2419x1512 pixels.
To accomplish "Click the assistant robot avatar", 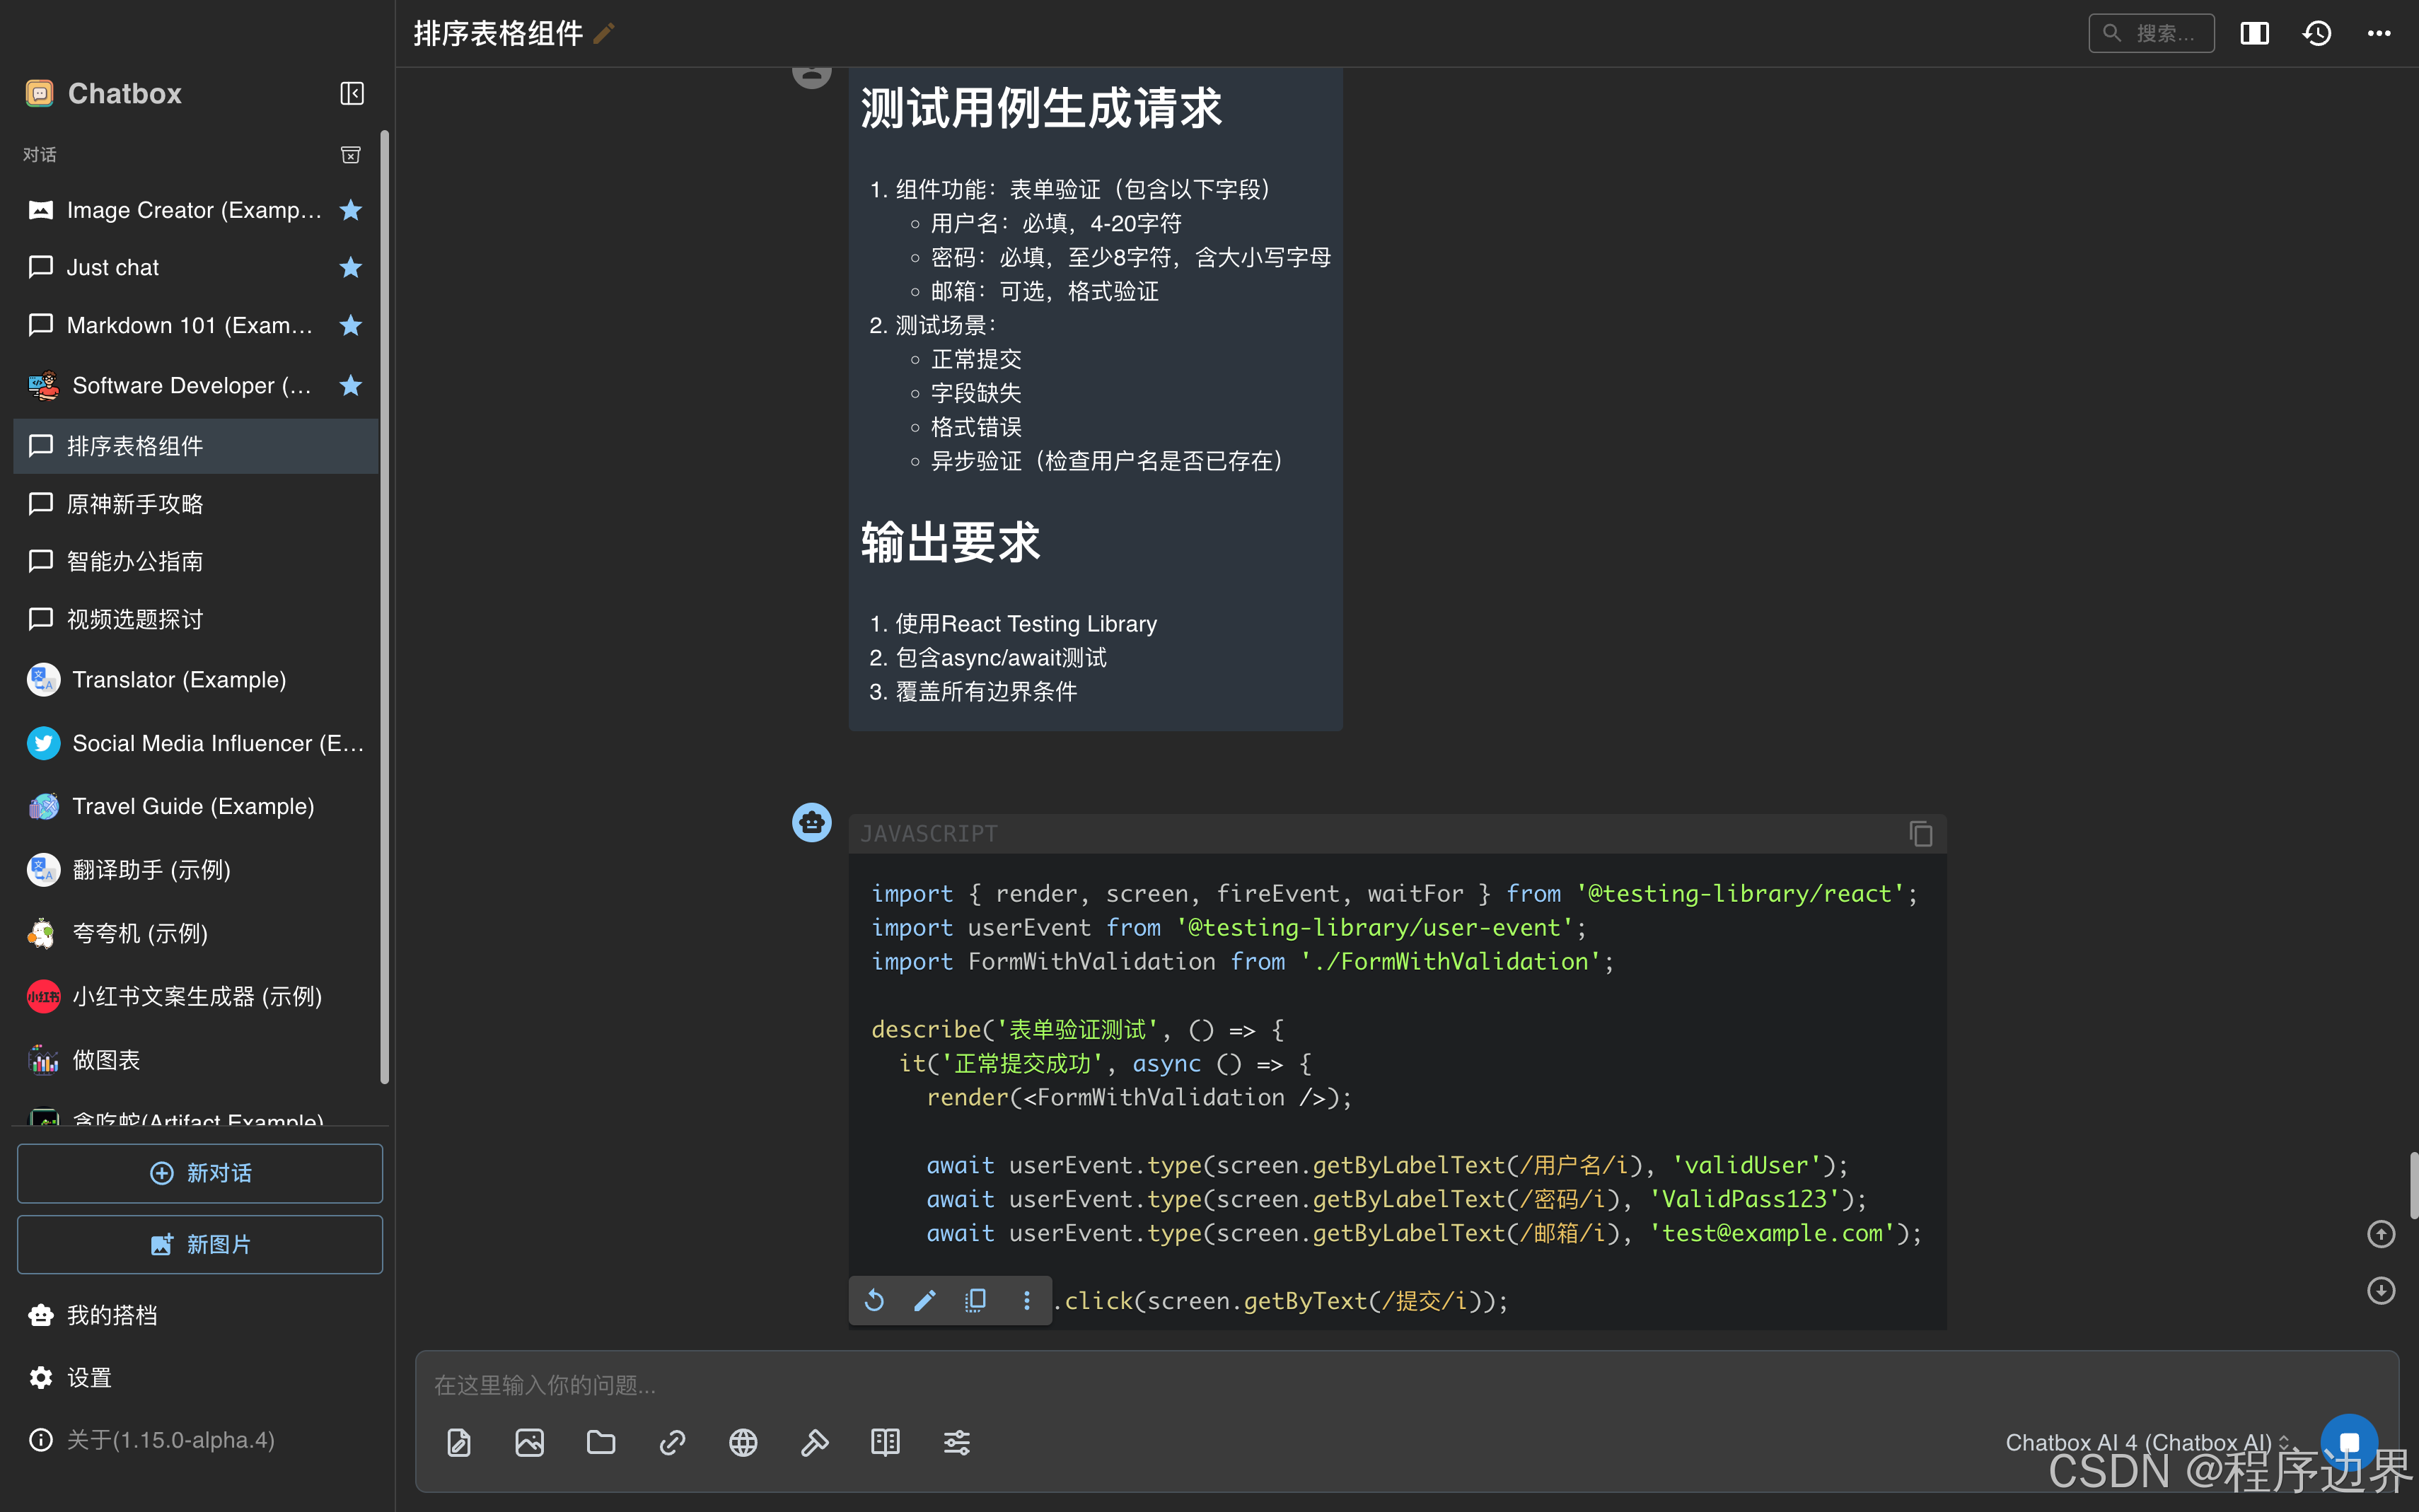I will click(x=812, y=822).
